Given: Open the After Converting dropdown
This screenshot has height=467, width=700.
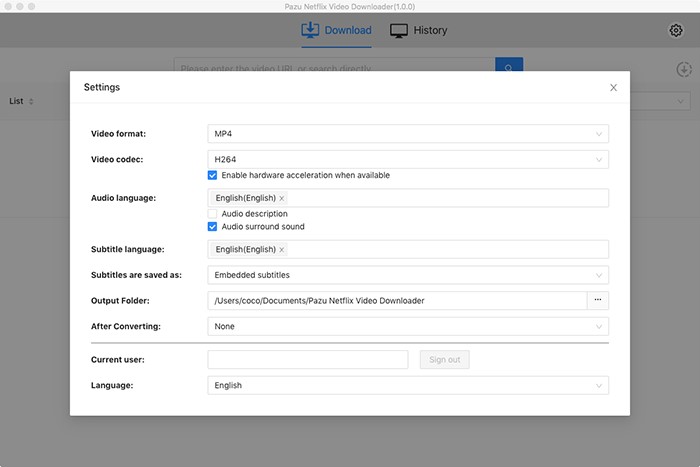Looking at the screenshot, I should click(x=408, y=326).
